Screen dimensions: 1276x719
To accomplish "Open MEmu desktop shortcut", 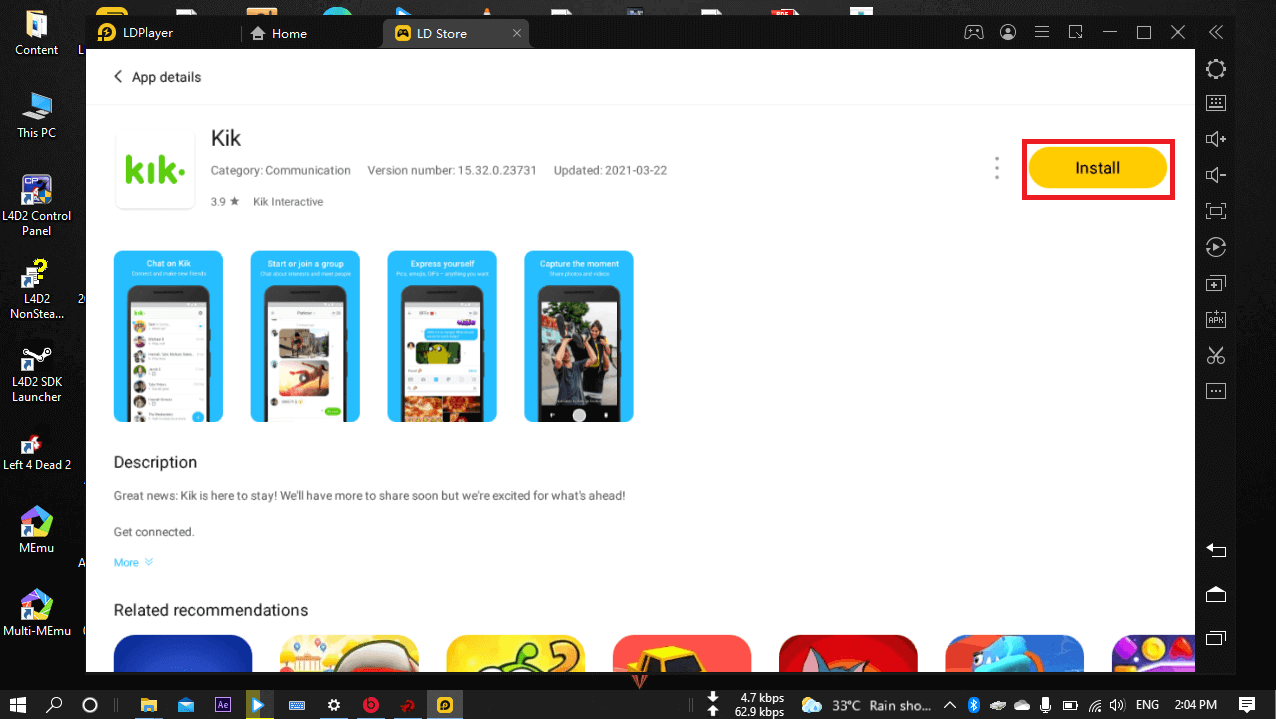I will [x=37, y=530].
